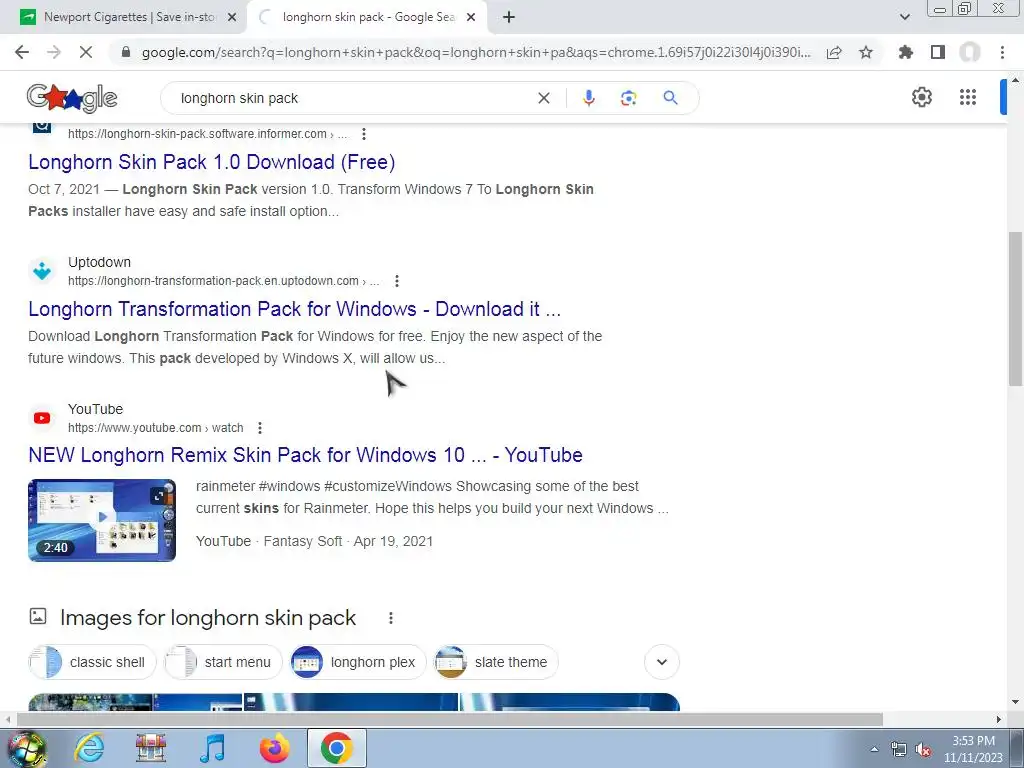This screenshot has height=768, width=1024.
Task: Click the image results strip preview
Action: pyautogui.click(x=354, y=702)
